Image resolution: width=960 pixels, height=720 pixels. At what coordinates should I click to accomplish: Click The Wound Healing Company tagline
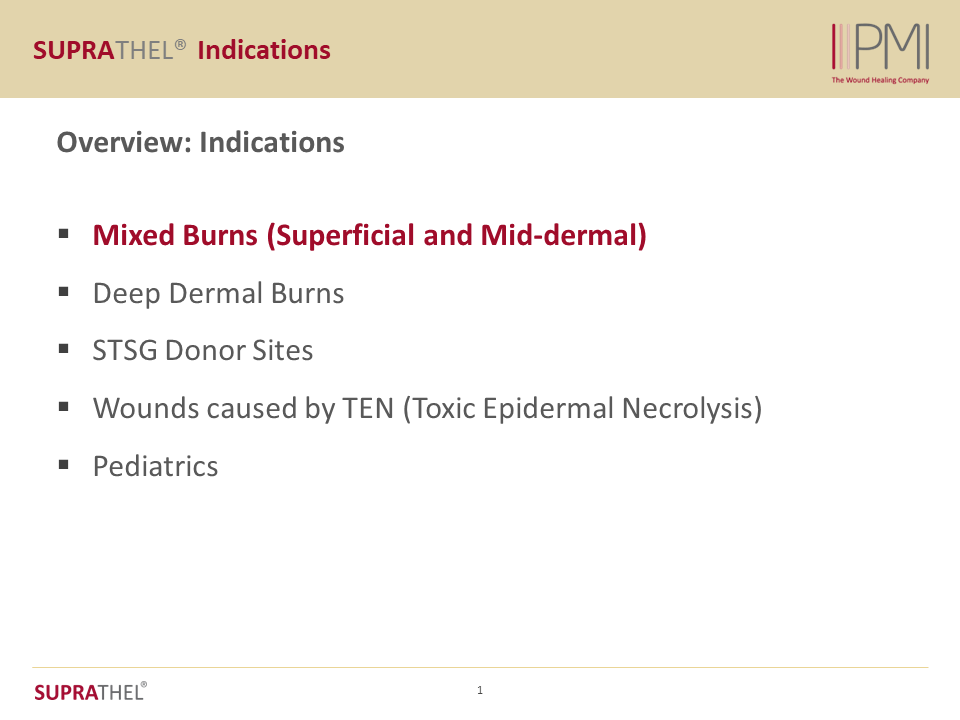[880, 80]
